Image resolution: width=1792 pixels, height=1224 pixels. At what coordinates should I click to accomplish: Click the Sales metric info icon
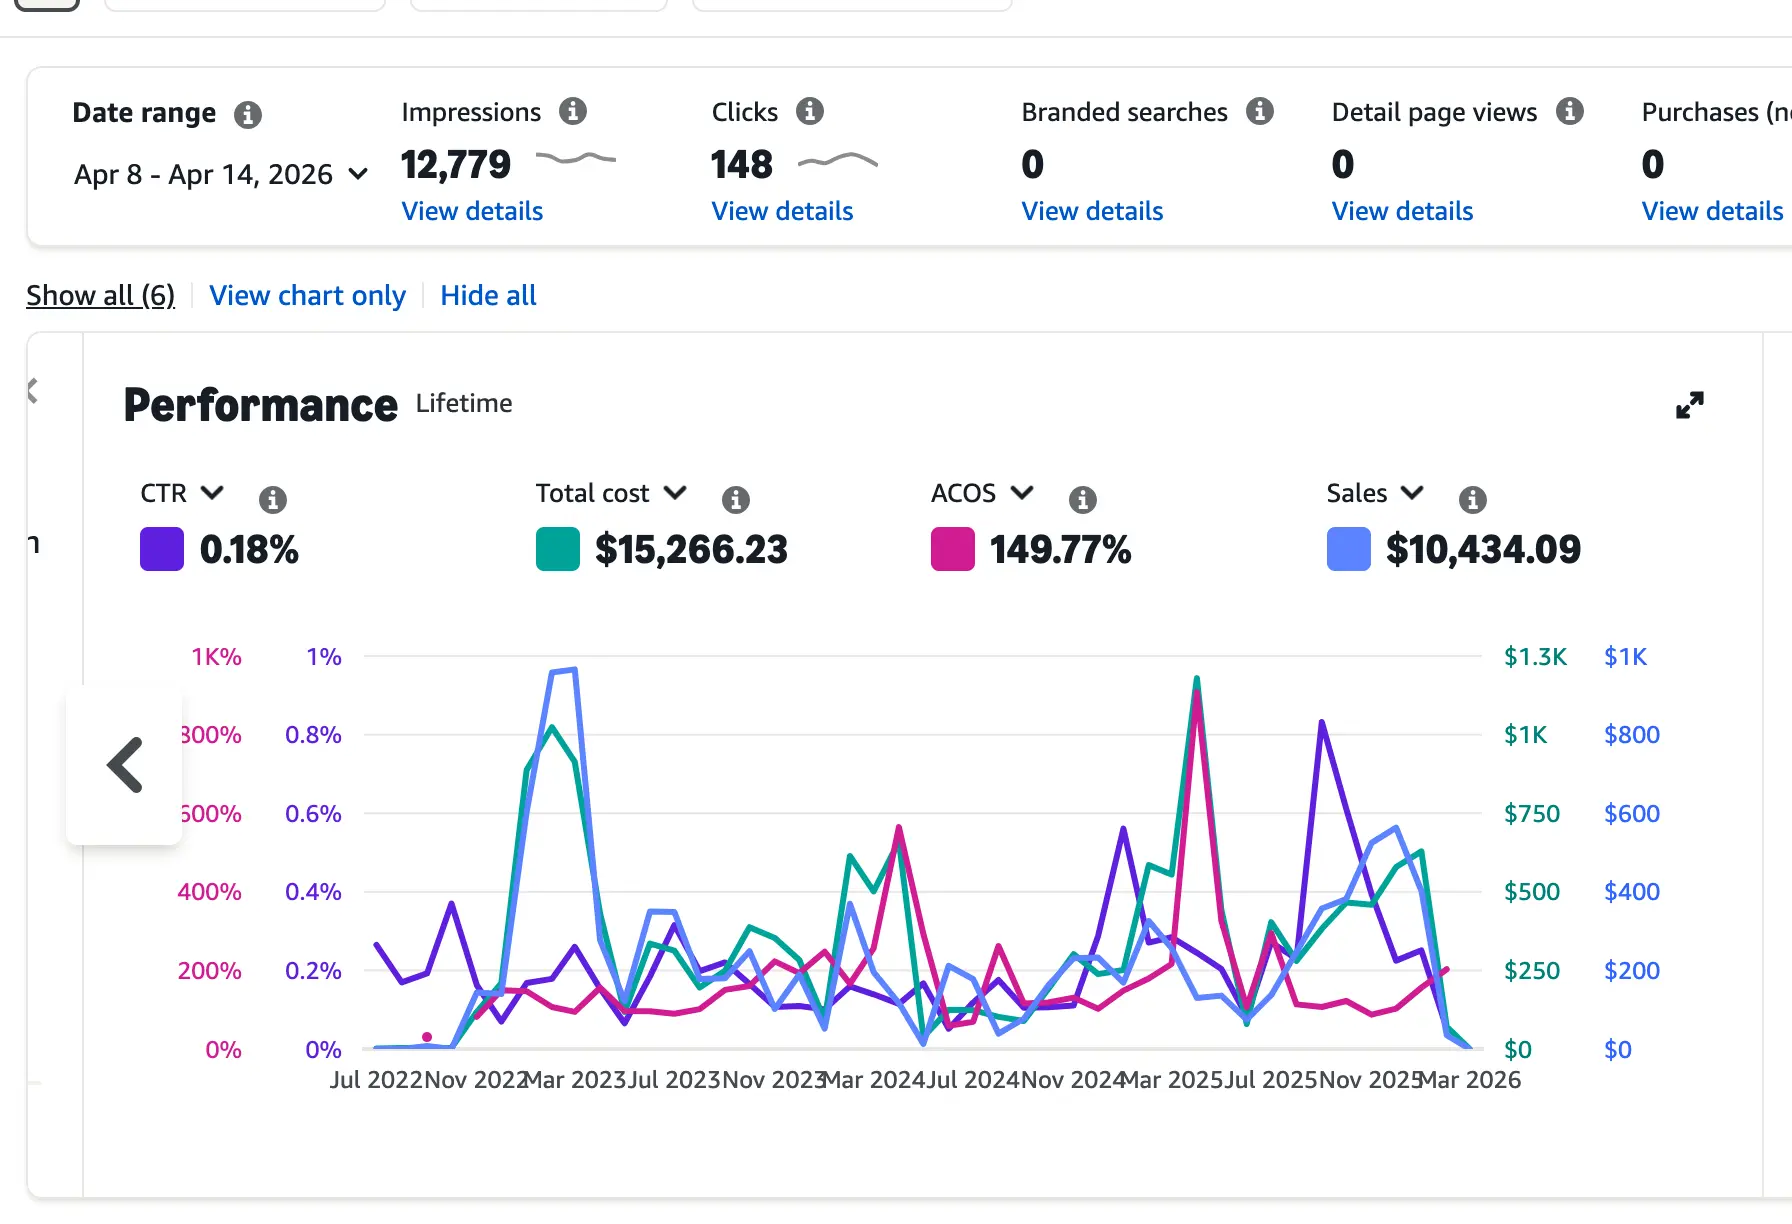pyautogui.click(x=1472, y=499)
